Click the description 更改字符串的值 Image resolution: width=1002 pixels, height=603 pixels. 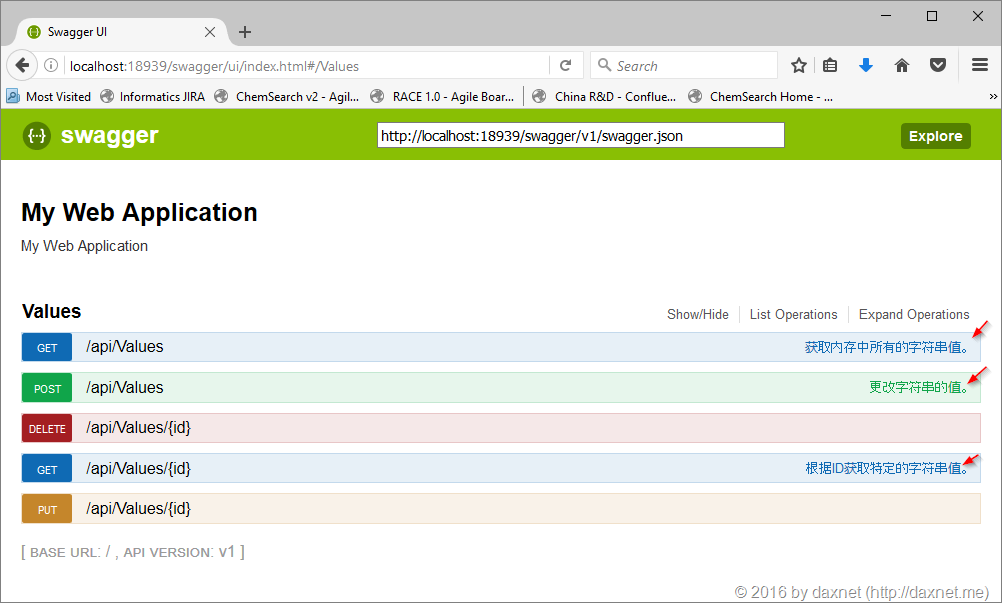[919, 387]
